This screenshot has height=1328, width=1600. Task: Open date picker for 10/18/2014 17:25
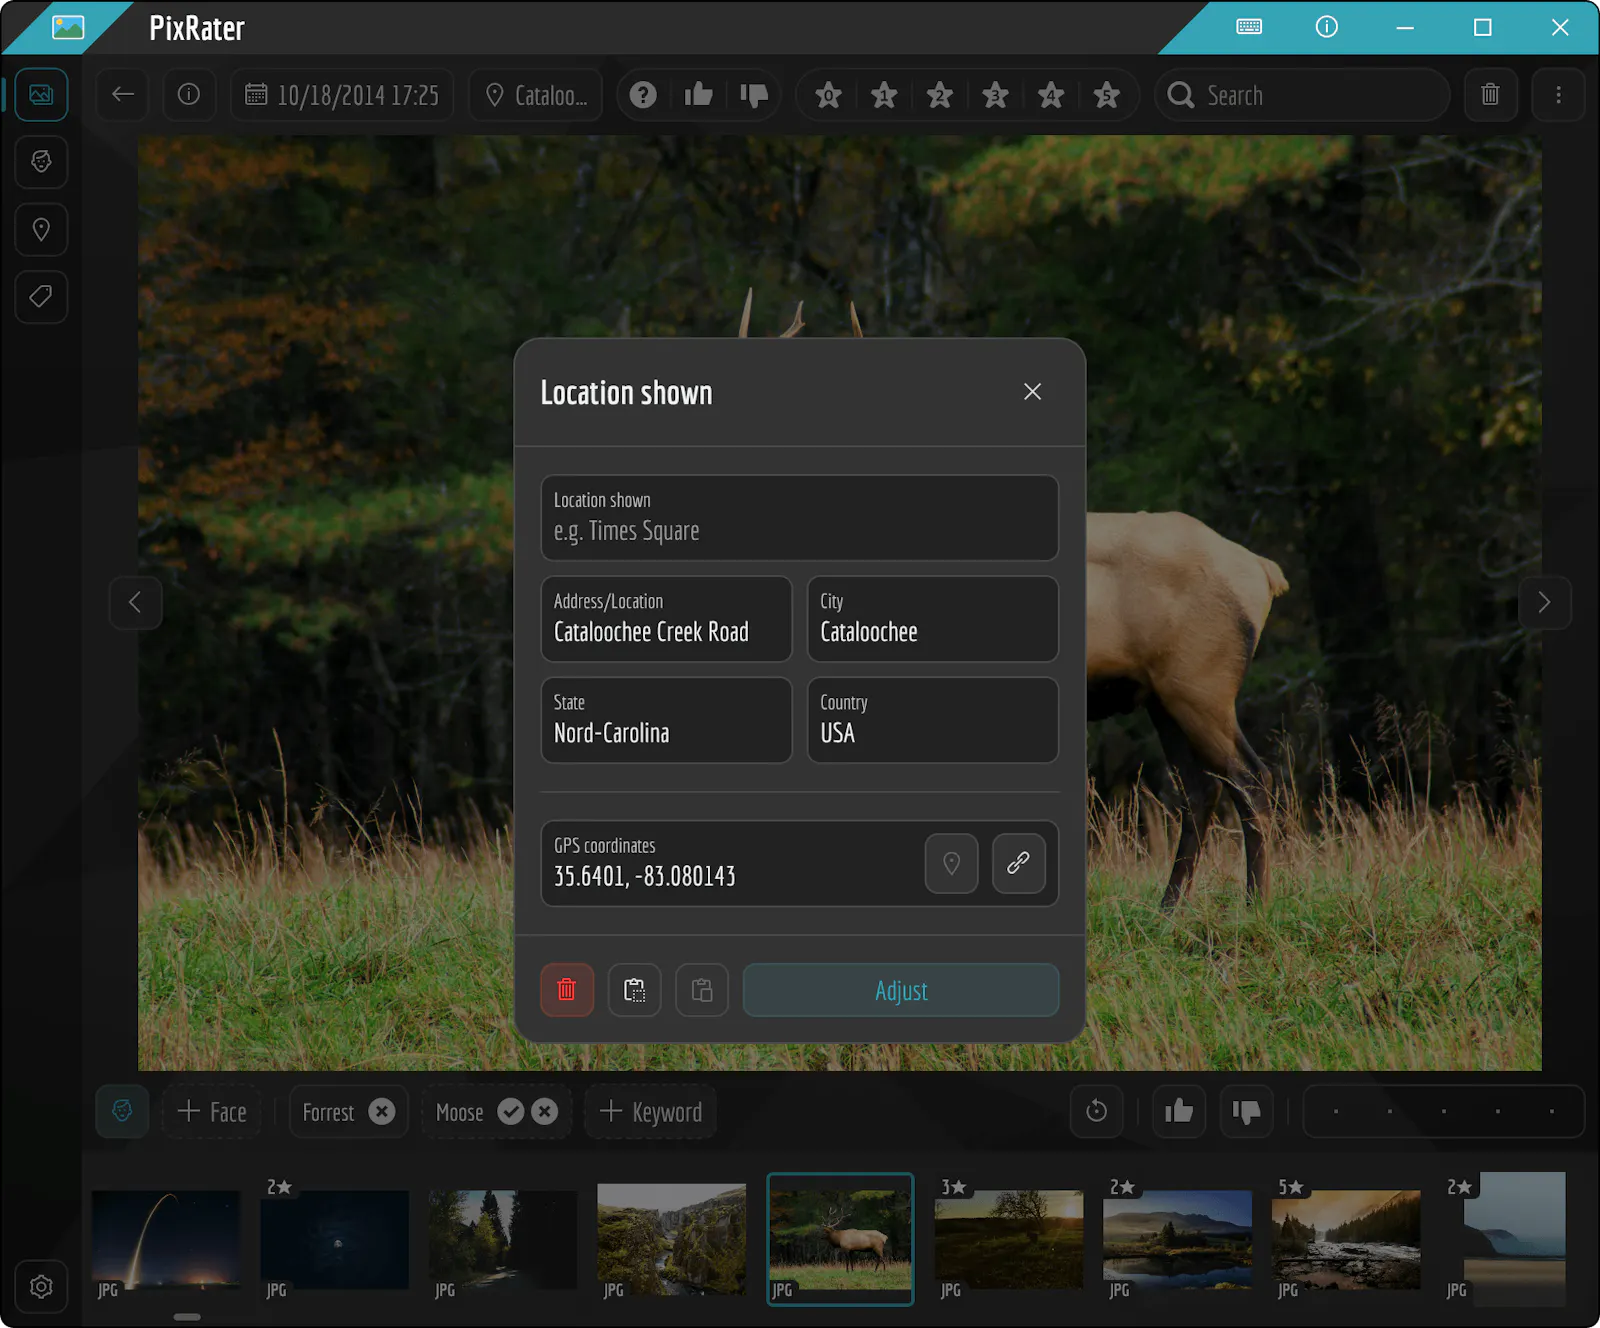point(342,95)
